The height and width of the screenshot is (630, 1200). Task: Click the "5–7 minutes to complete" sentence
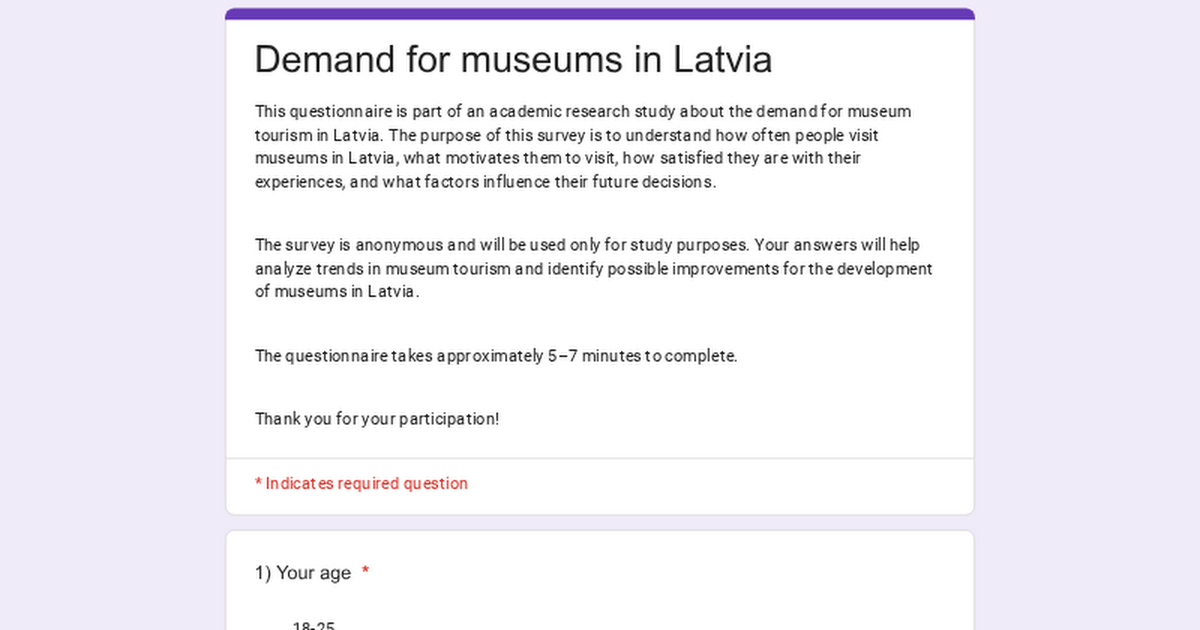[496, 356]
